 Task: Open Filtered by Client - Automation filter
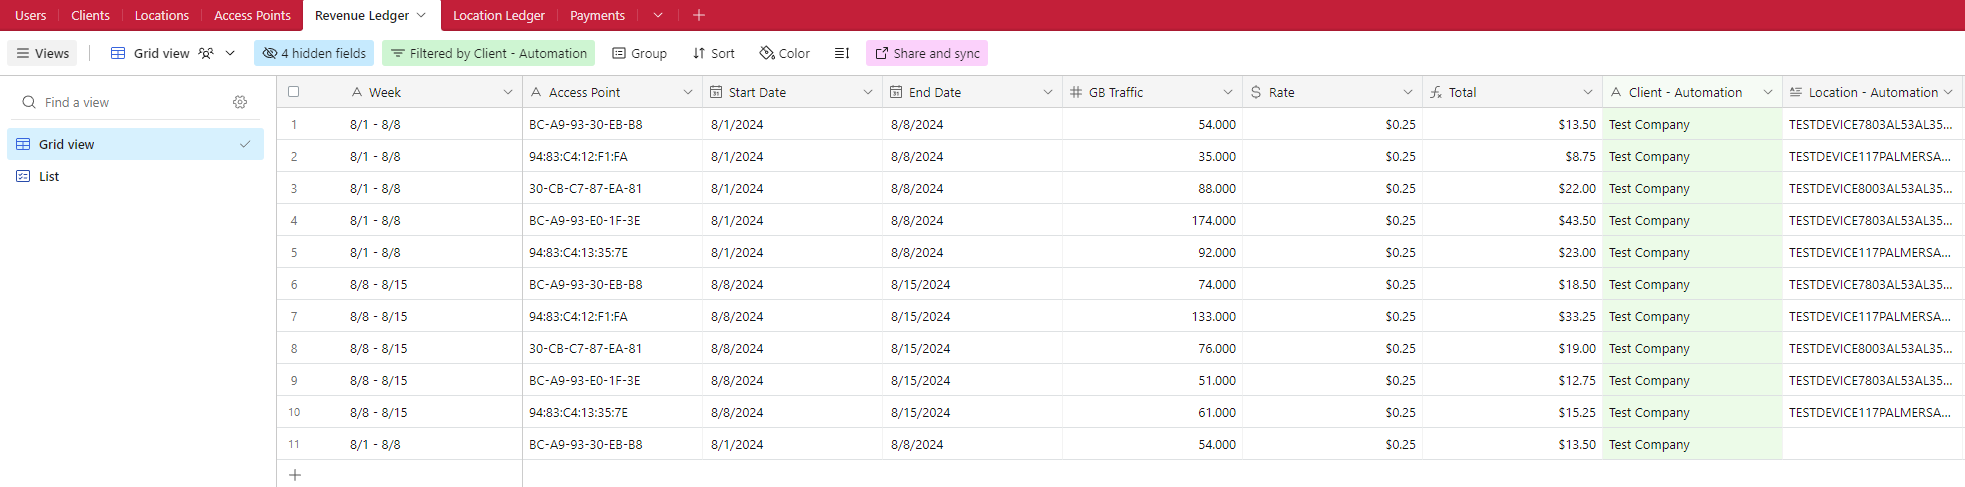click(488, 53)
